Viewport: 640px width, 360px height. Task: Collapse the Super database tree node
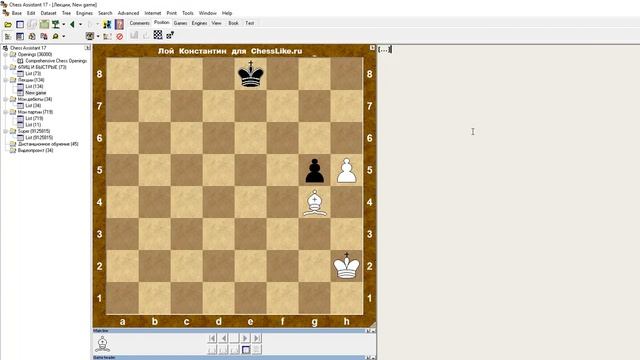tap(6, 131)
